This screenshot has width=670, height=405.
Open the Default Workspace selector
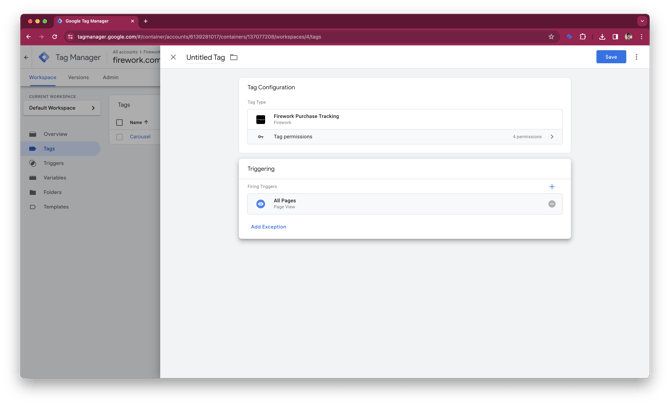63,108
